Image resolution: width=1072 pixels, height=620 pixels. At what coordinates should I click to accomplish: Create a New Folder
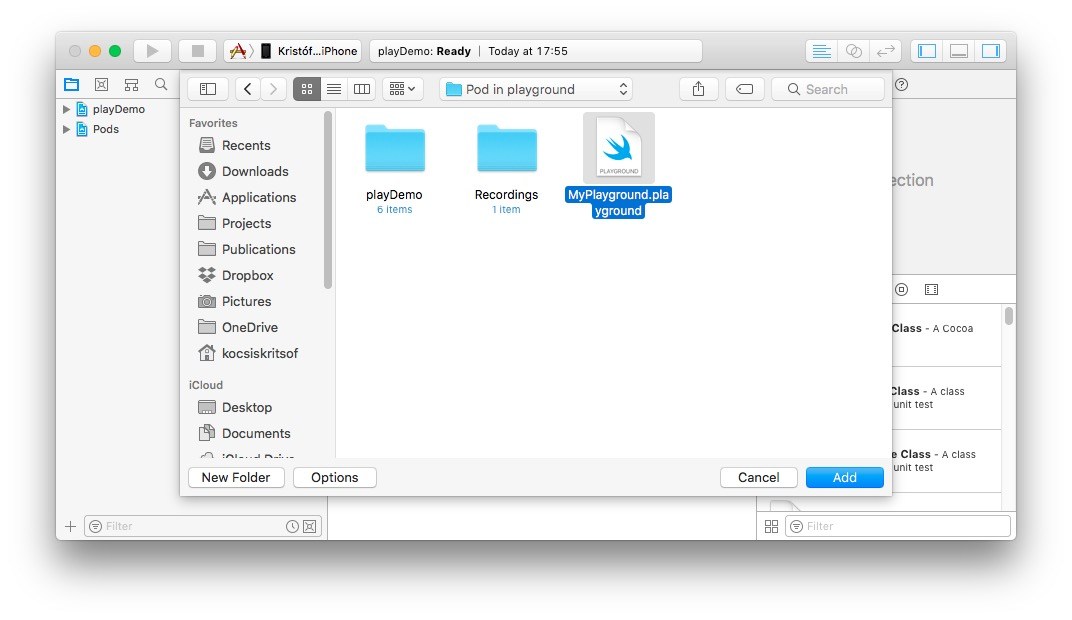[236, 477]
